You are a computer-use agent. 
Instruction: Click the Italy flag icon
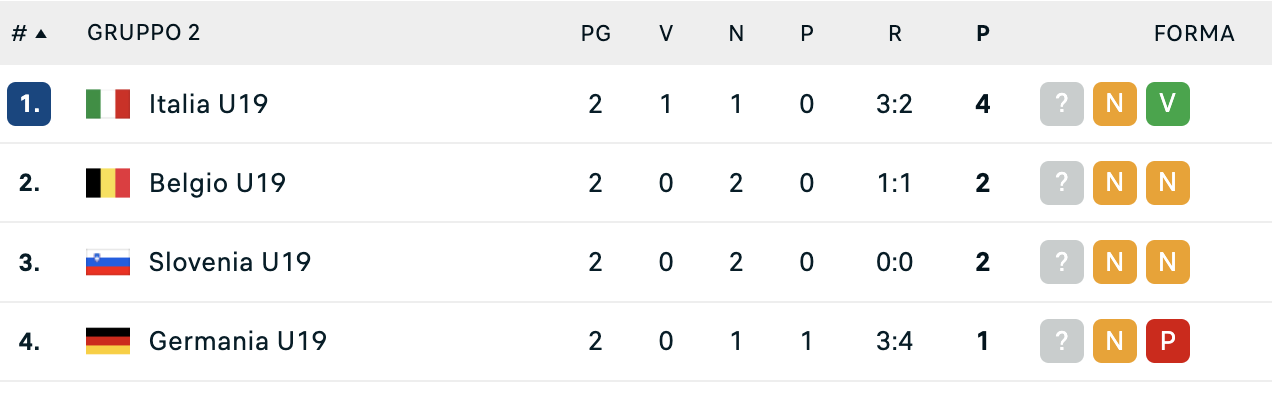(108, 104)
